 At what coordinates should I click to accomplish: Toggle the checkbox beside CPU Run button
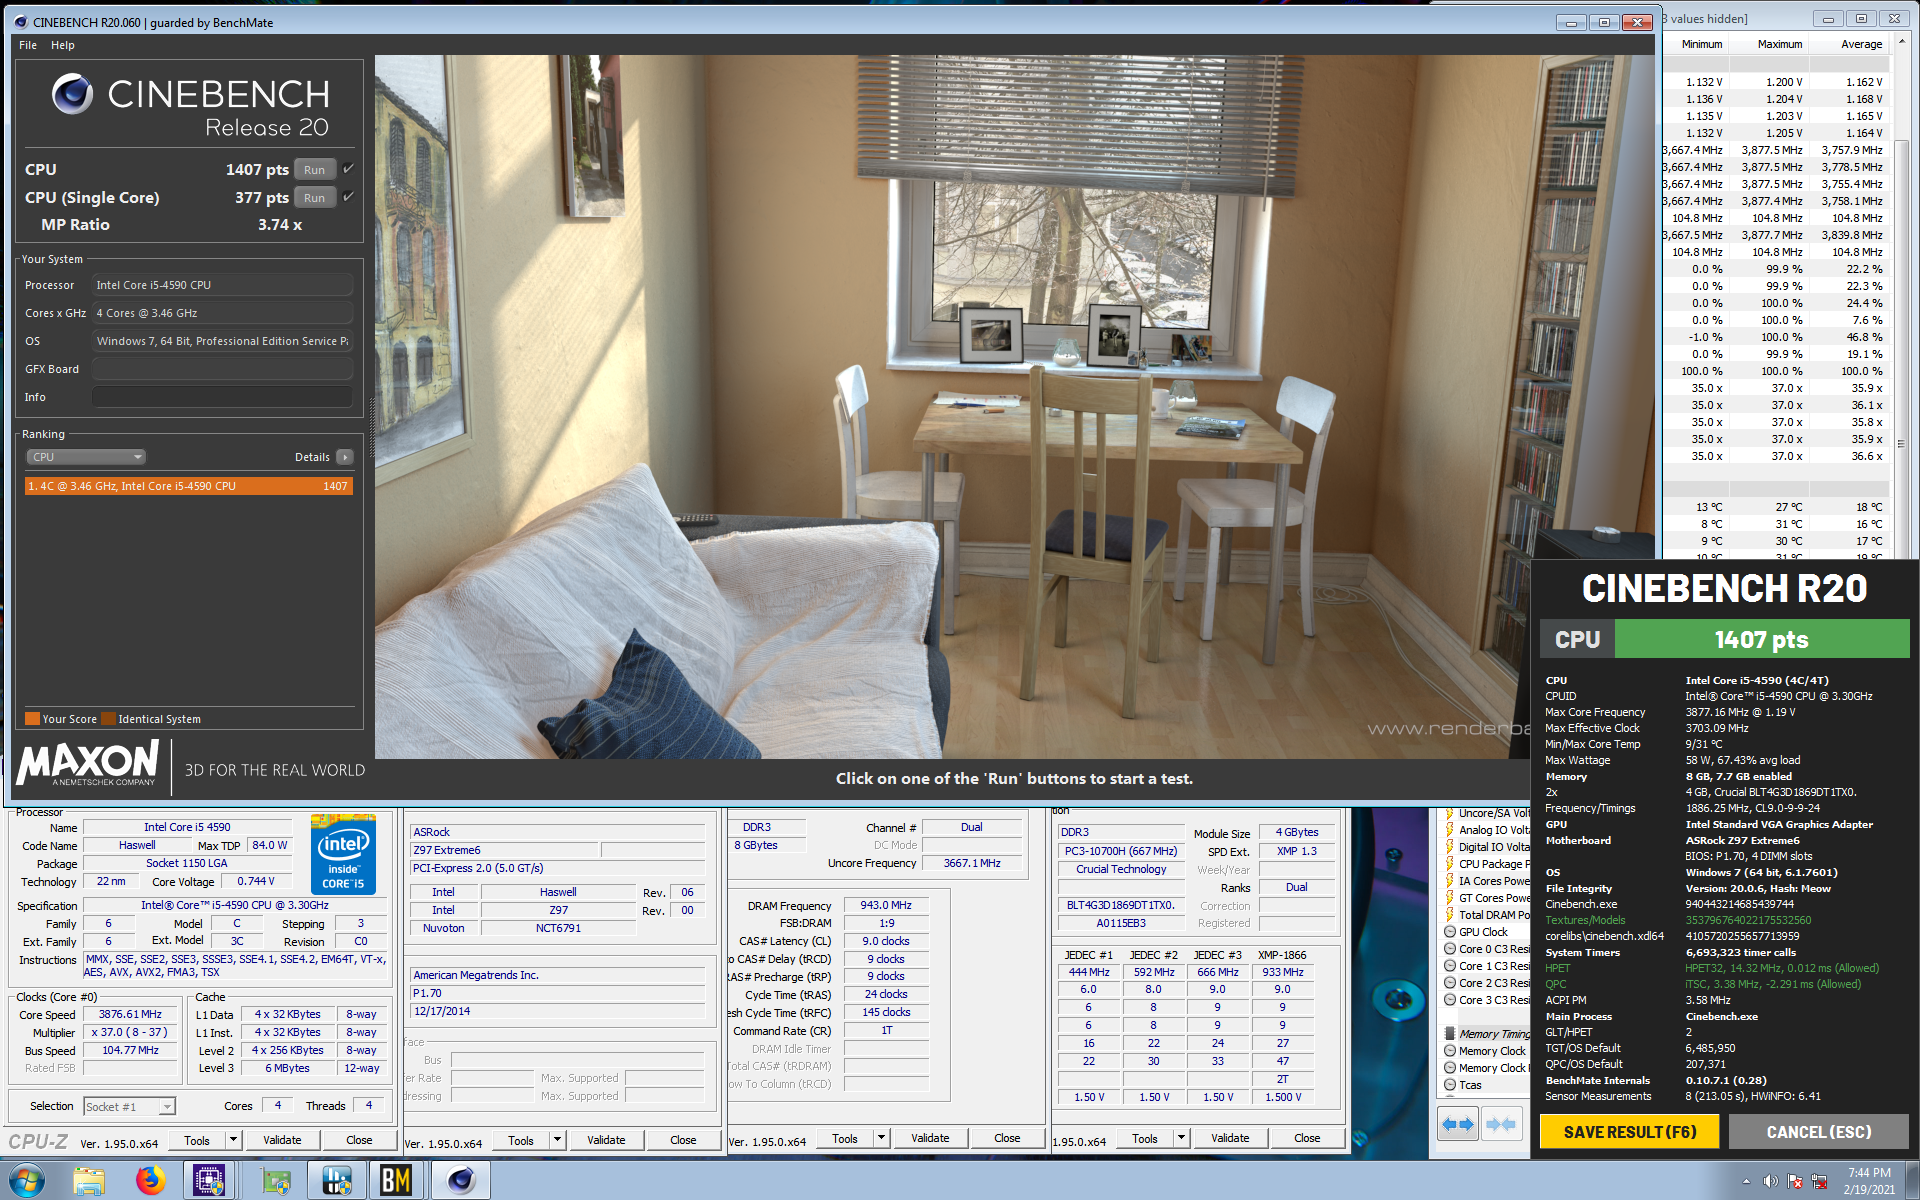coord(348,169)
